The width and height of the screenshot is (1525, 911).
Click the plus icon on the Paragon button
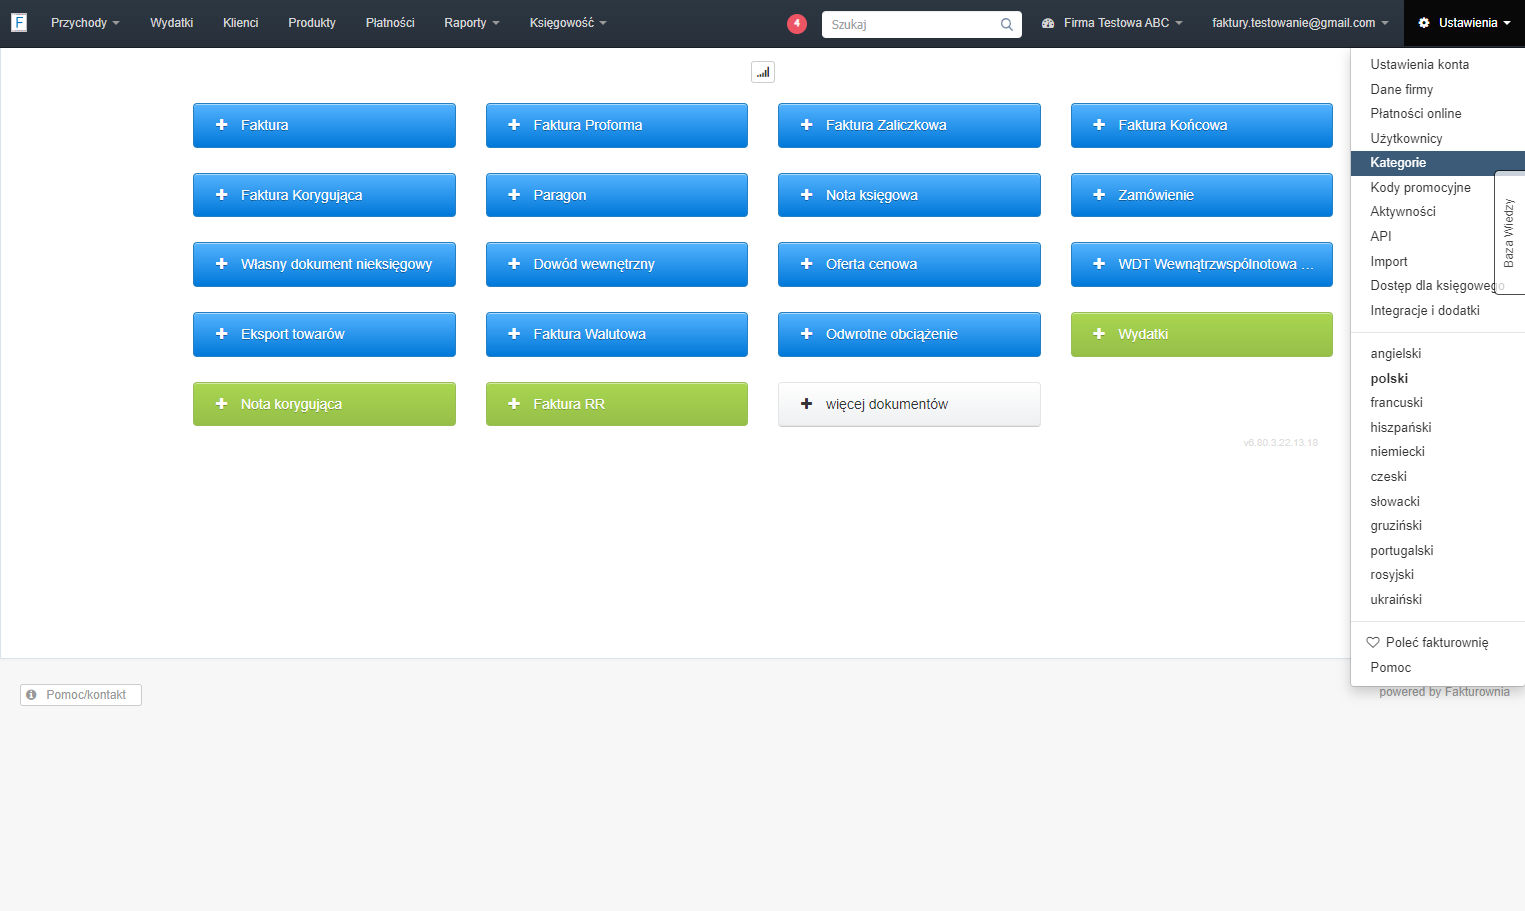(514, 195)
